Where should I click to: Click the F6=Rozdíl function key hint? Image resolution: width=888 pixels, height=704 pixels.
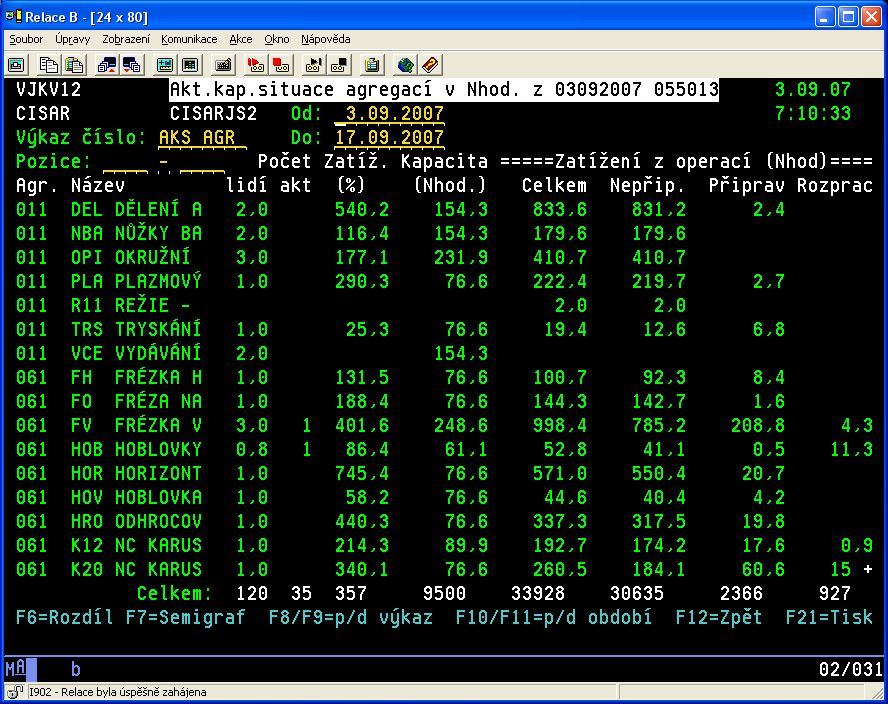click(65, 617)
